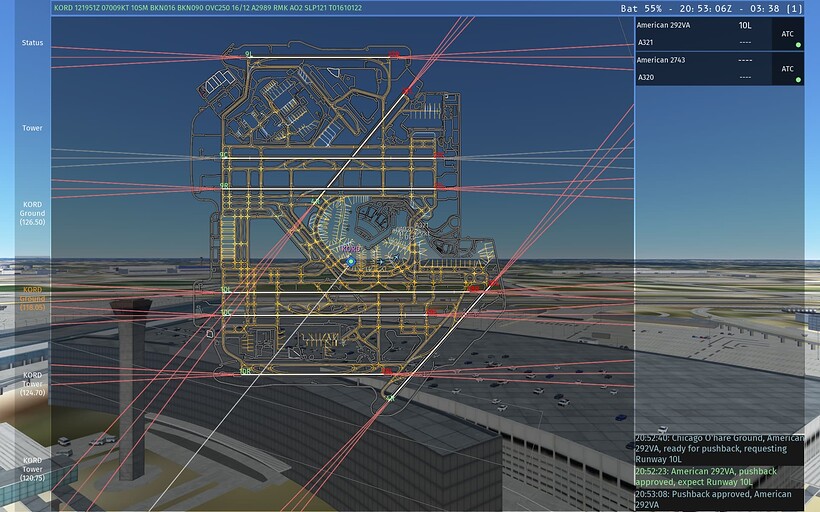820x512 pixels.
Task: Click the red 27L runway end label
Action: 440,186
